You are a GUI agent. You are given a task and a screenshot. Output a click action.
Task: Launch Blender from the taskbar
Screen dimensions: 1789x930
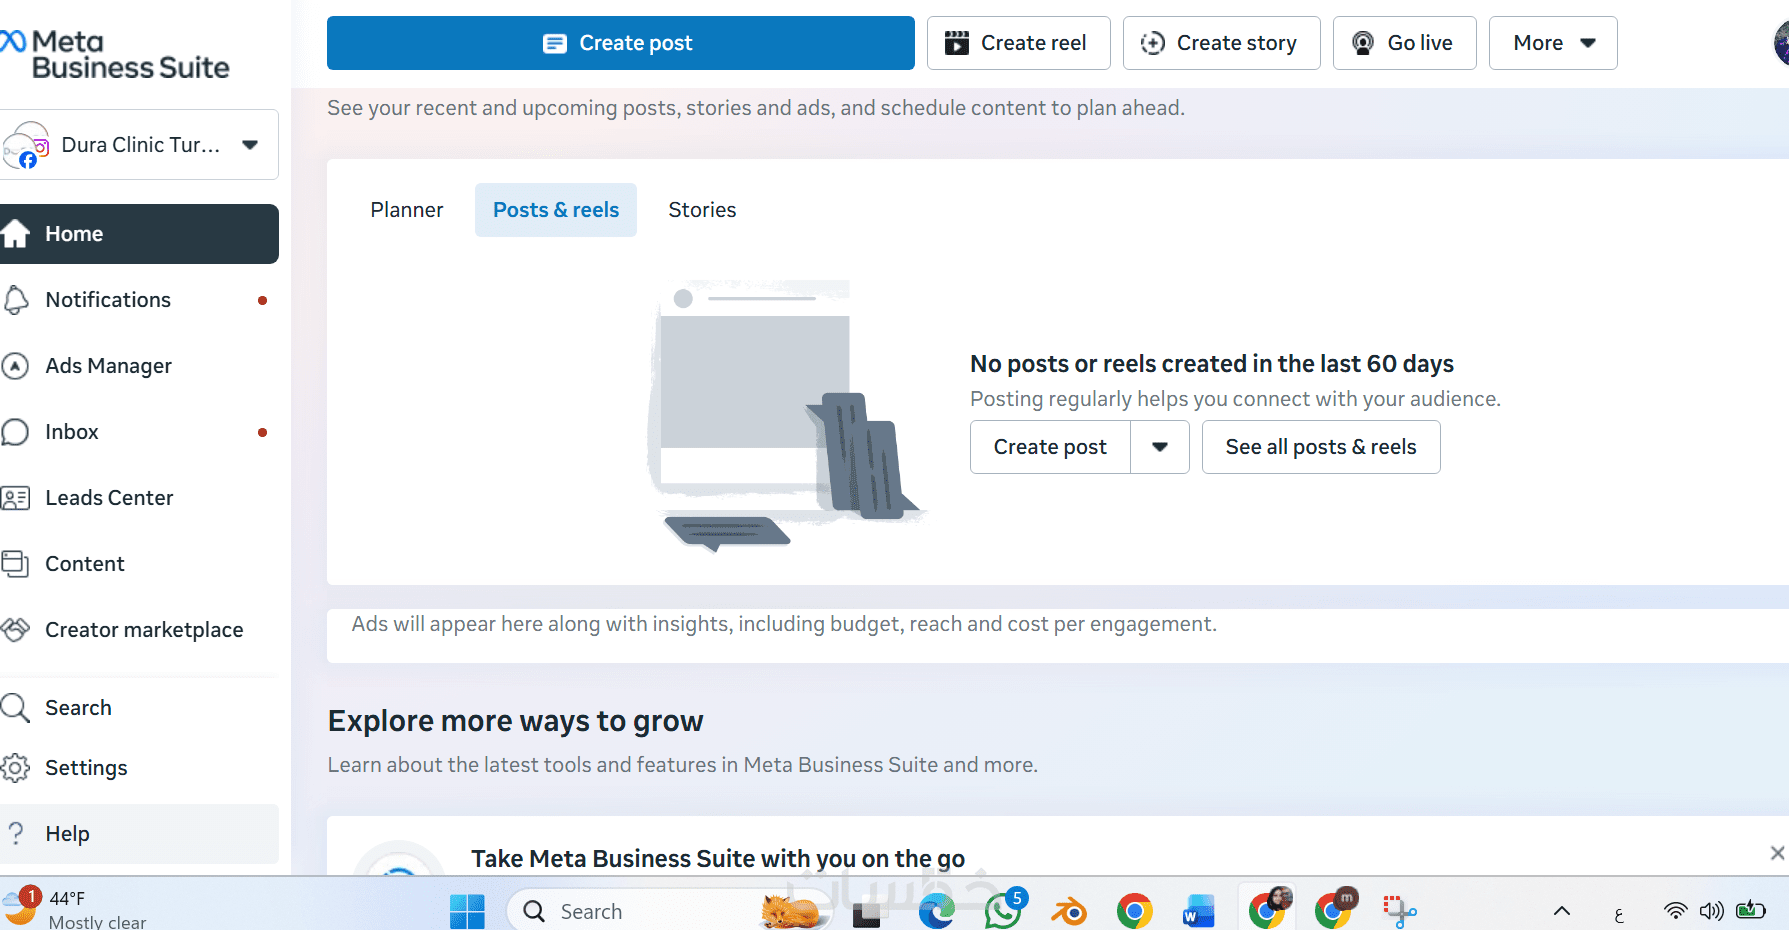pyautogui.click(x=1069, y=911)
